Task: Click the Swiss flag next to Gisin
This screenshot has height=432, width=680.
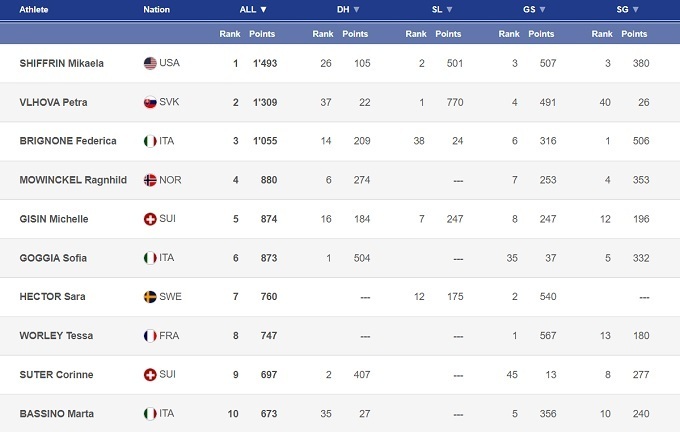Action: pyautogui.click(x=151, y=219)
